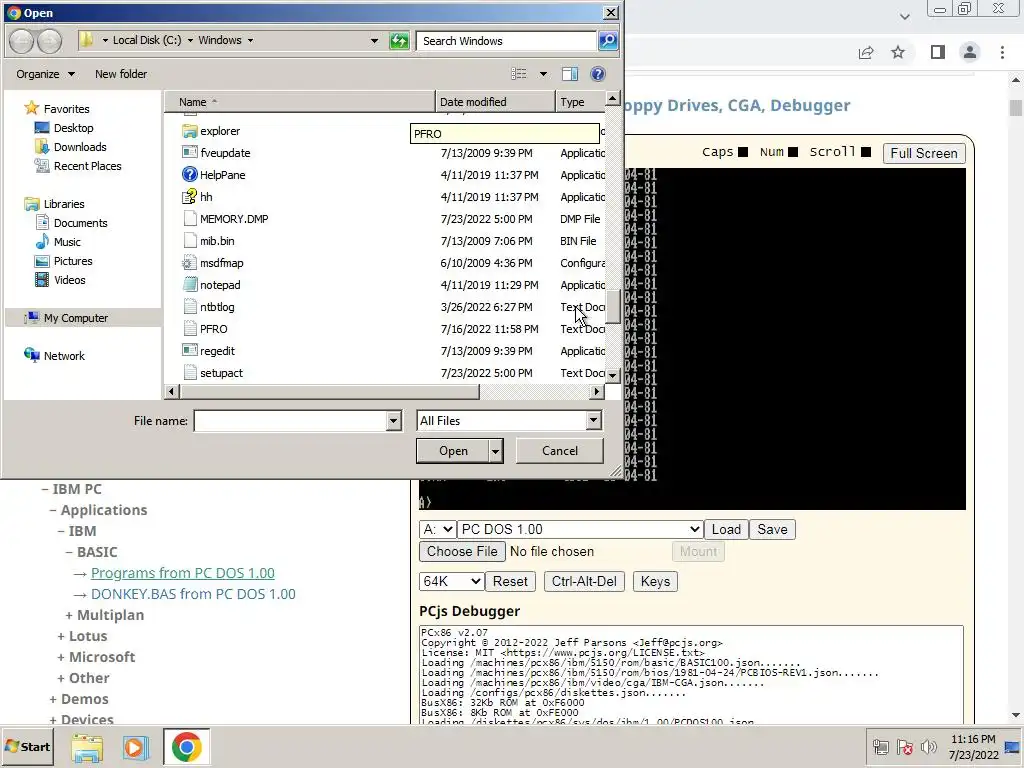Click the Chrome share icon
Screen dimensions: 1024x768
tap(866, 52)
